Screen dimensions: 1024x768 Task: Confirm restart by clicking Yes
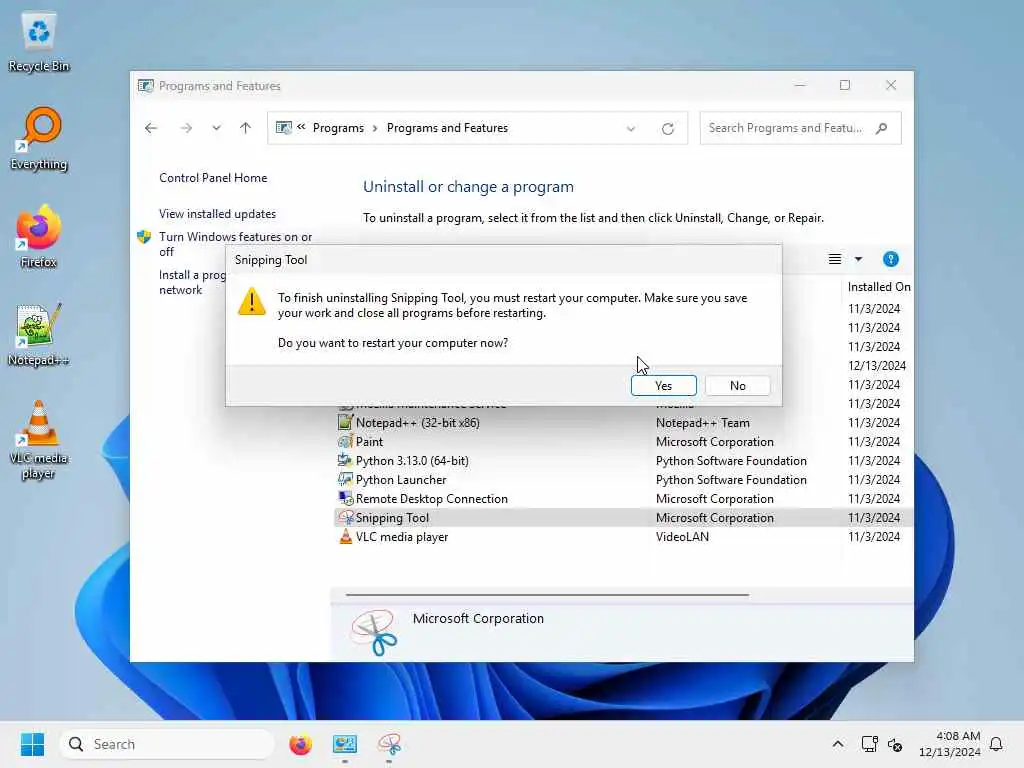click(x=664, y=385)
